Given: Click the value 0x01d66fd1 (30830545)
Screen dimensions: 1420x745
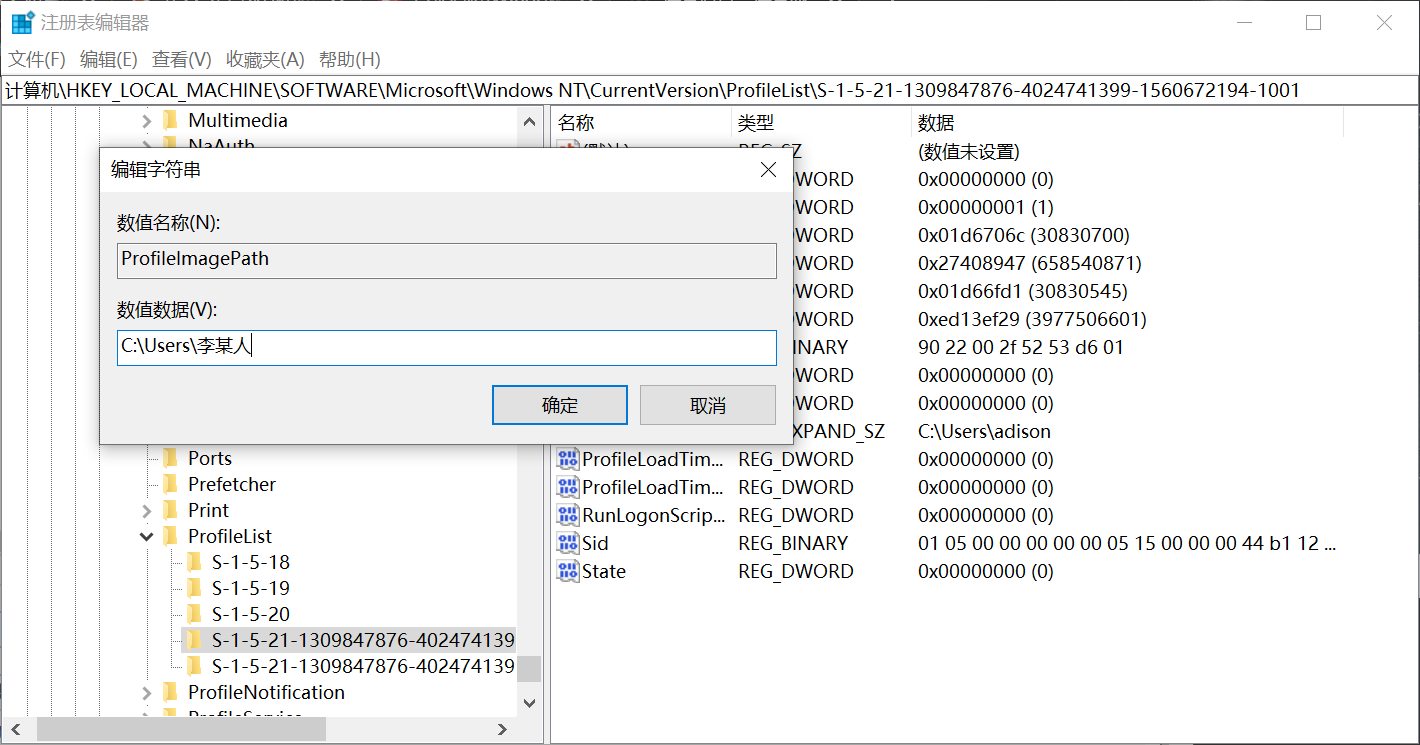Looking at the screenshot, I should (1022, 291).
